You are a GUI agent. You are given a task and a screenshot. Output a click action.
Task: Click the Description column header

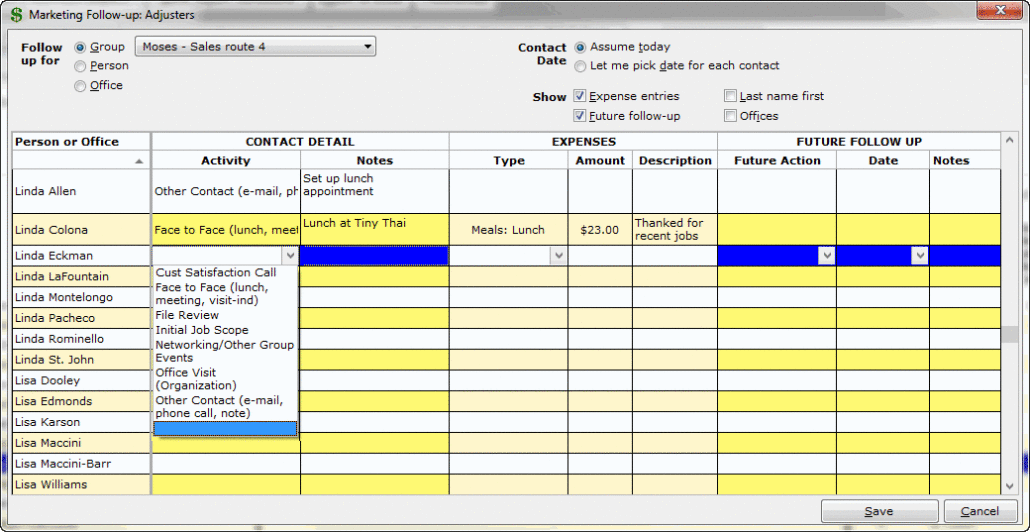click(x=675, y=160)
